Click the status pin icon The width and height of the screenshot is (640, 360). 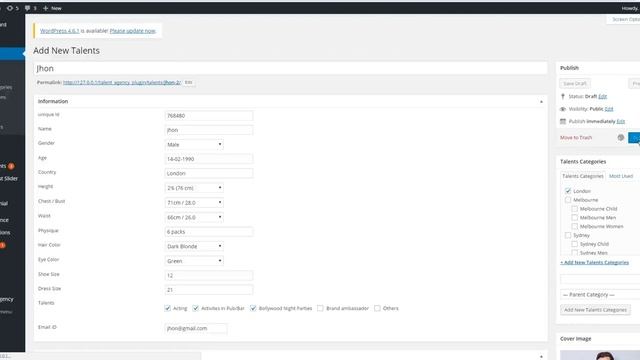tap(563, 96)
